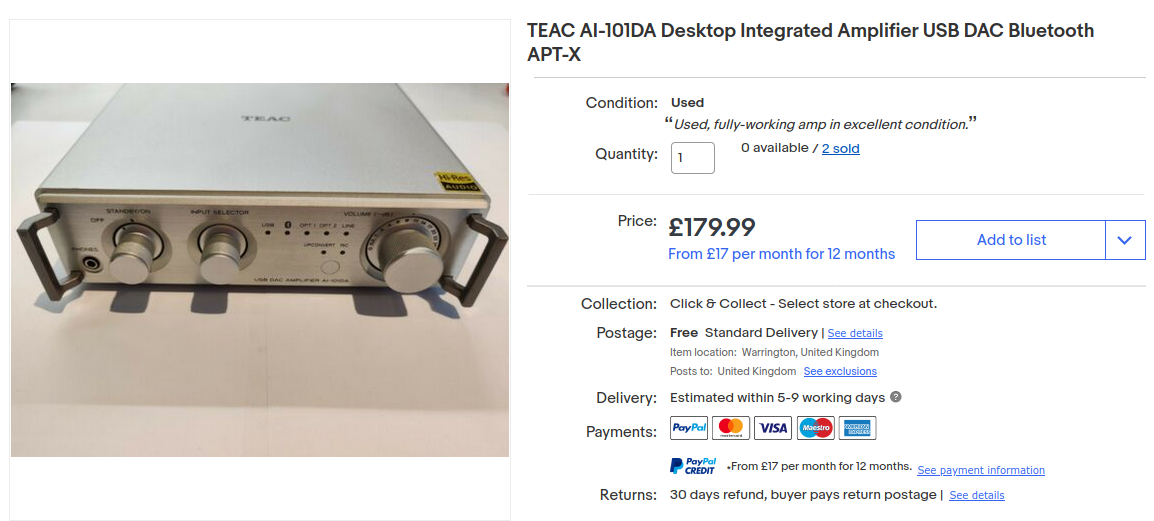This screenshot has height=521, width=1154.
Task: Click the Quantity input field
Action: 693,158
